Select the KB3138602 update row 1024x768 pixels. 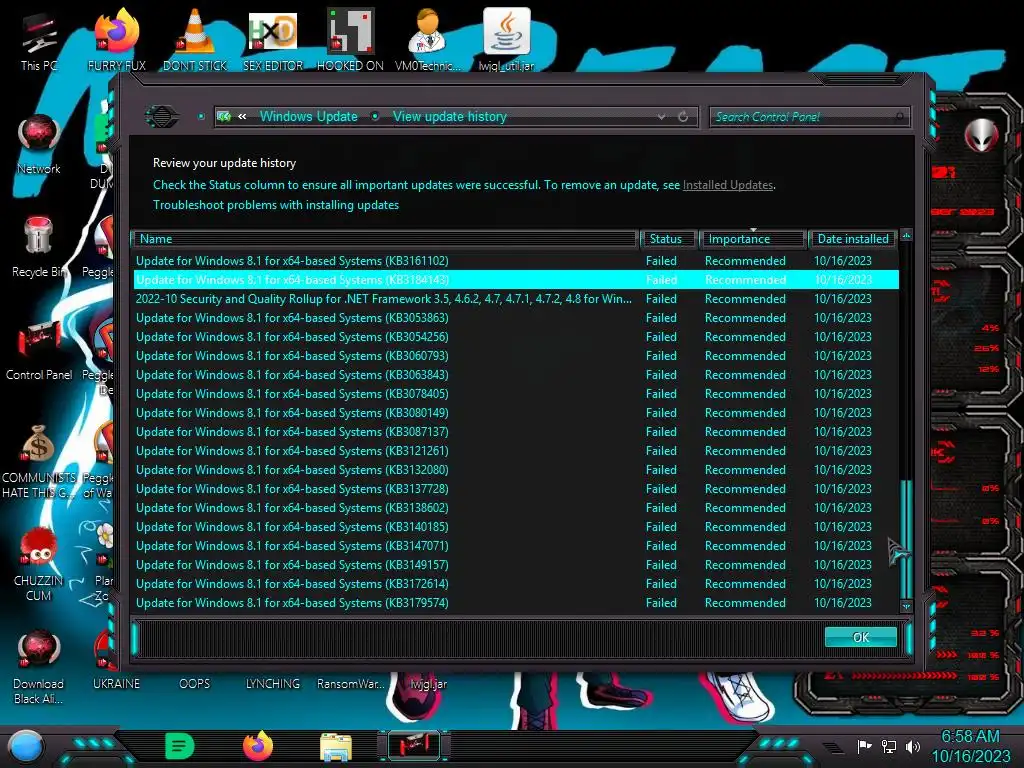pyautogui.click(x=516, y=507)
